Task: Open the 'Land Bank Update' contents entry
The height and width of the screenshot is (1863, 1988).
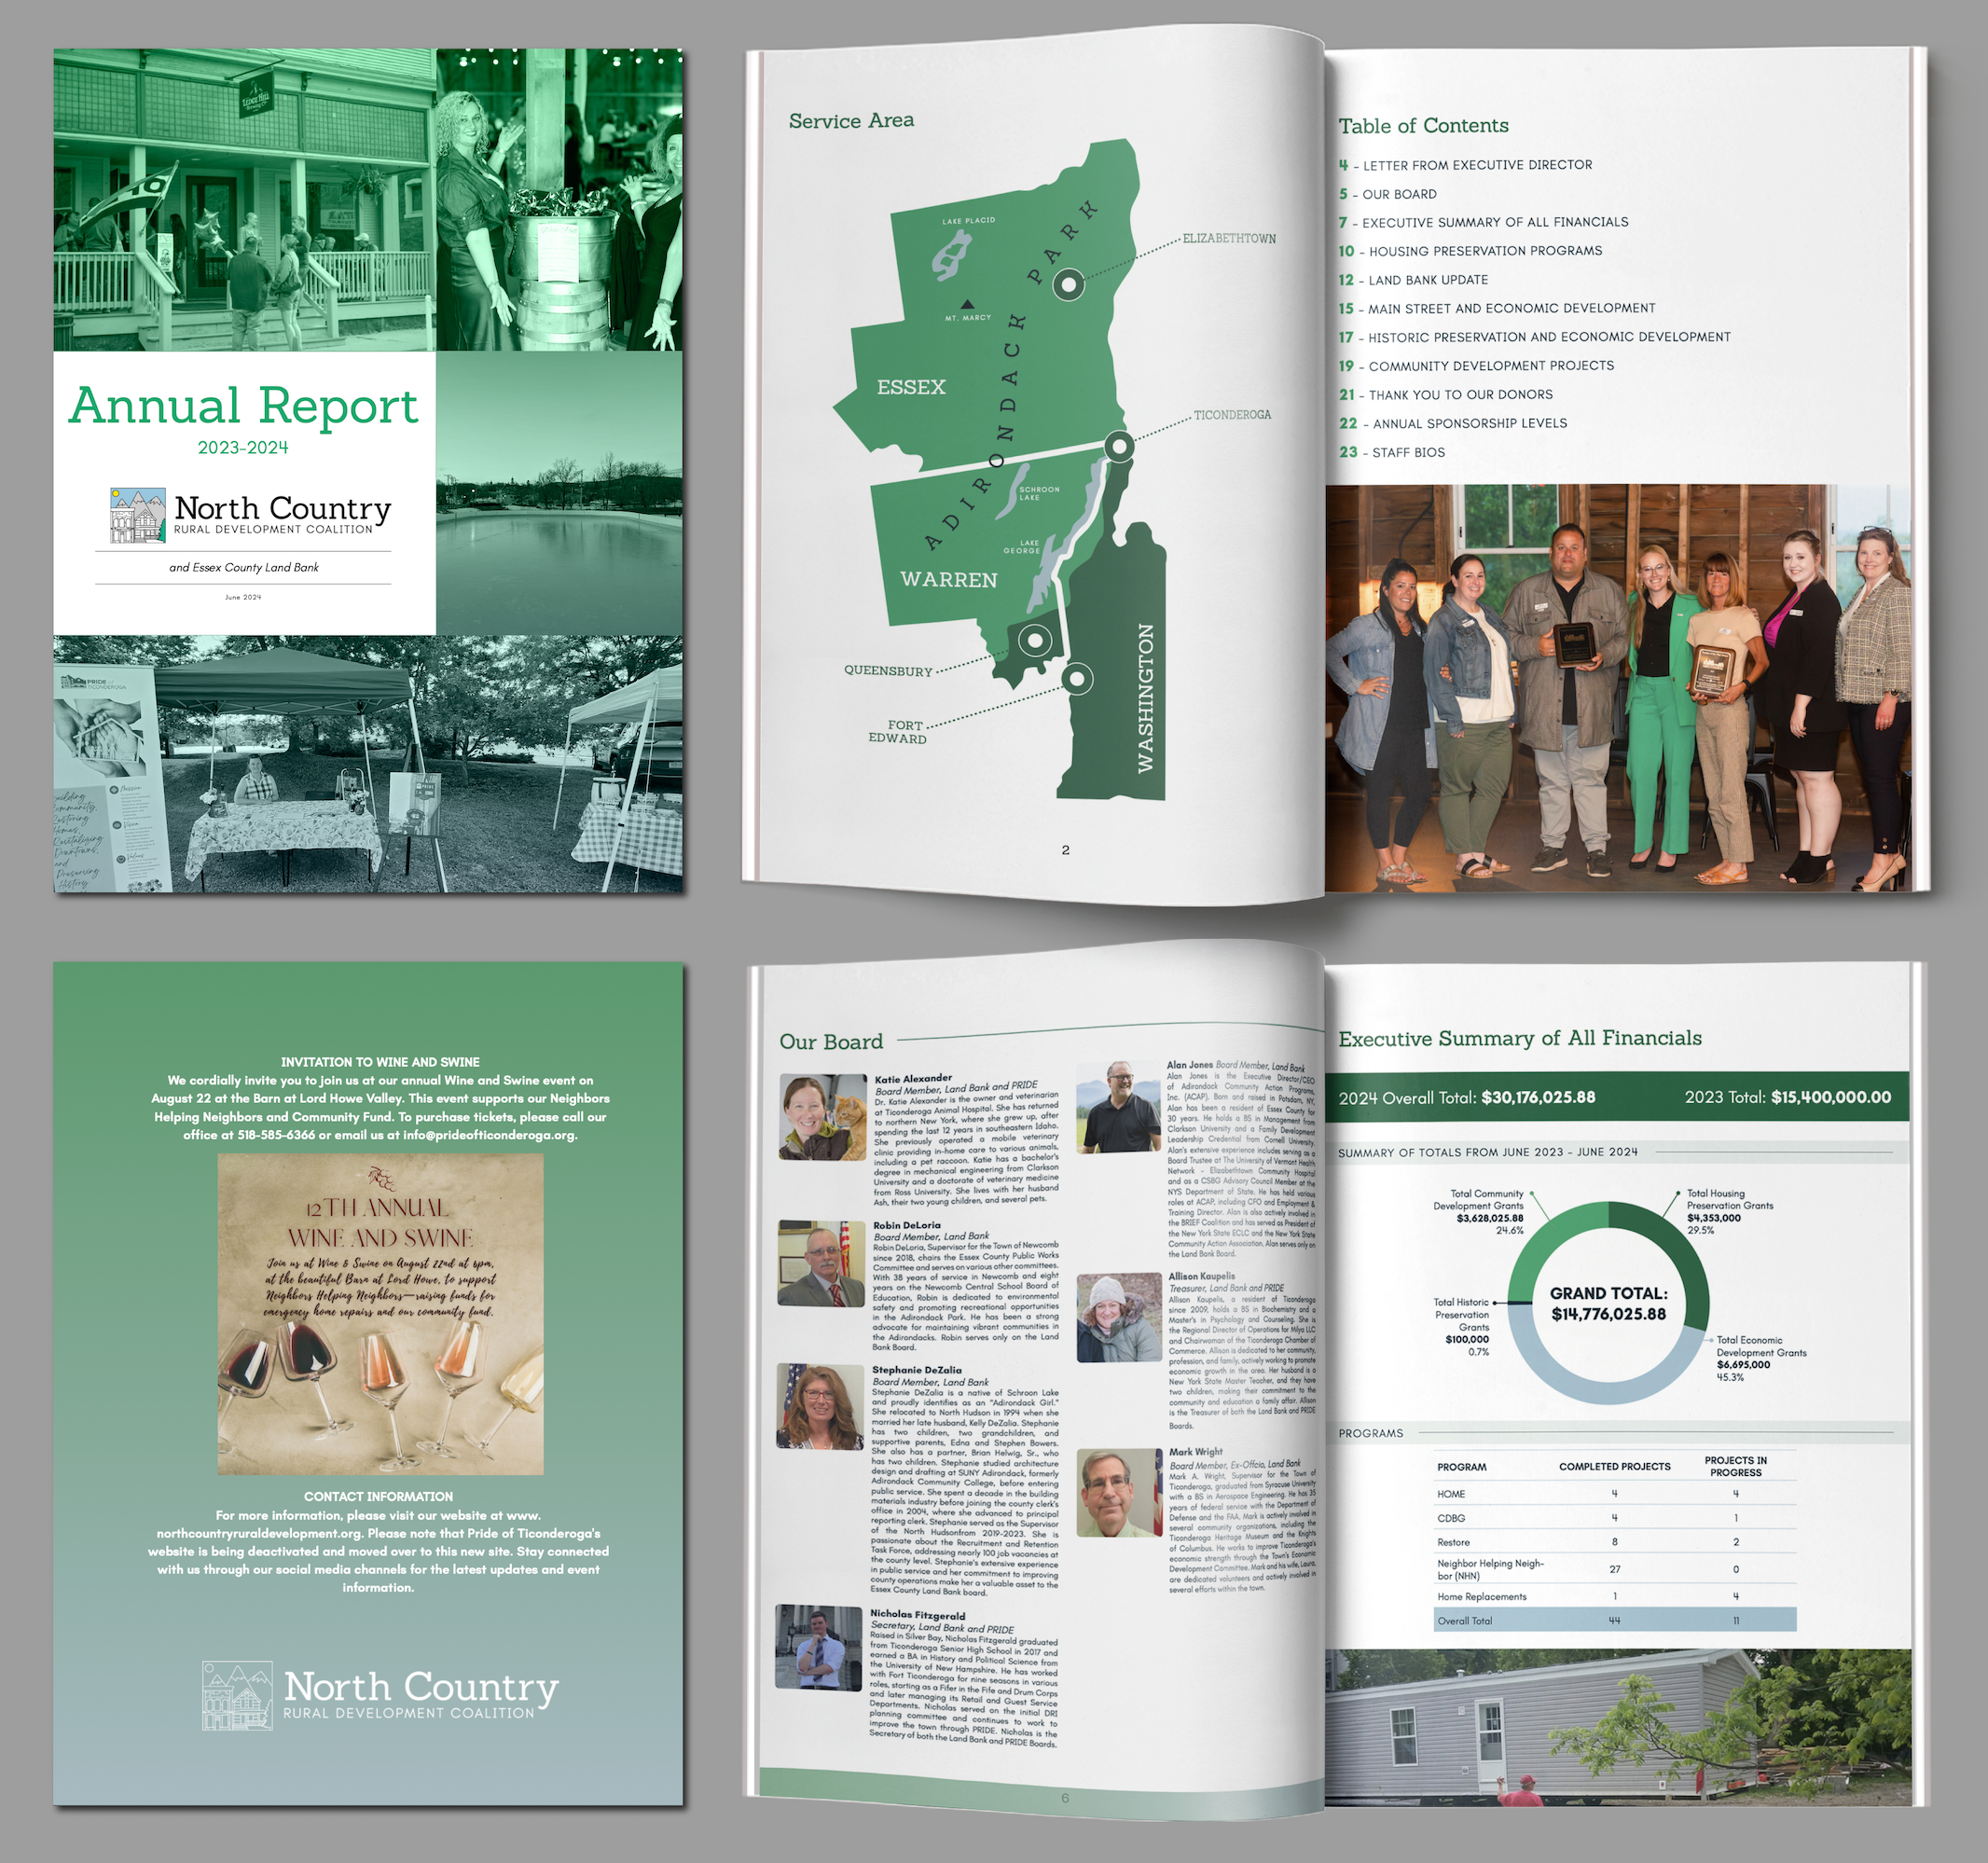Action: click(1413, 280)
